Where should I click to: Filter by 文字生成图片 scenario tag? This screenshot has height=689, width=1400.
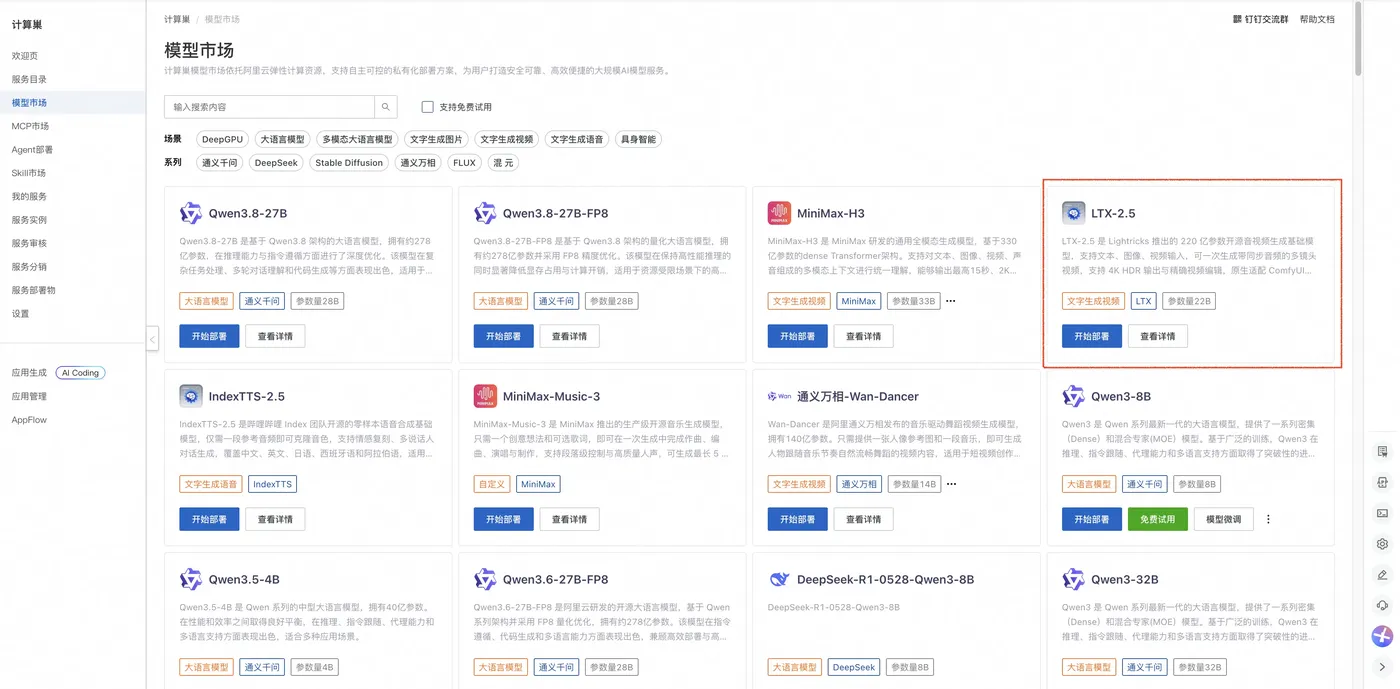[x=436, y=140]
